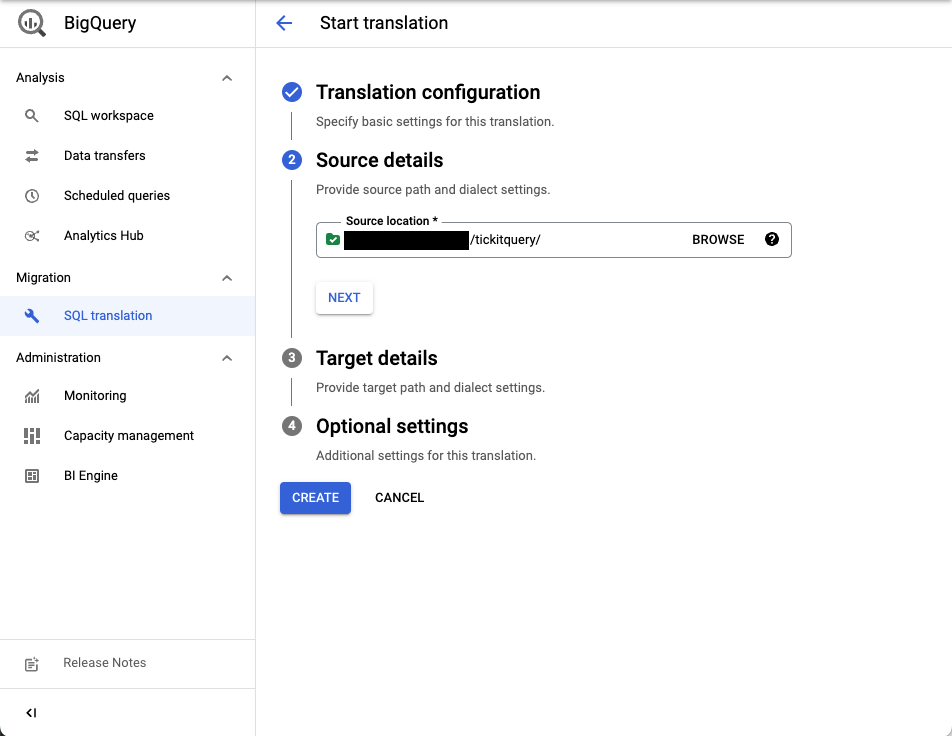
Task: Go to Analytics Hub
Action: click(x=102, y=235)
